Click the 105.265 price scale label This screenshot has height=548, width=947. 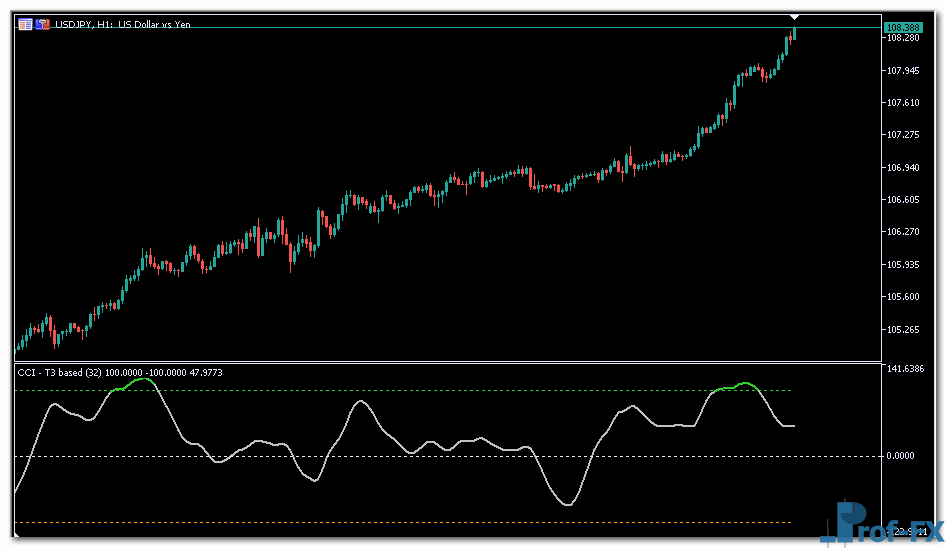903,329
